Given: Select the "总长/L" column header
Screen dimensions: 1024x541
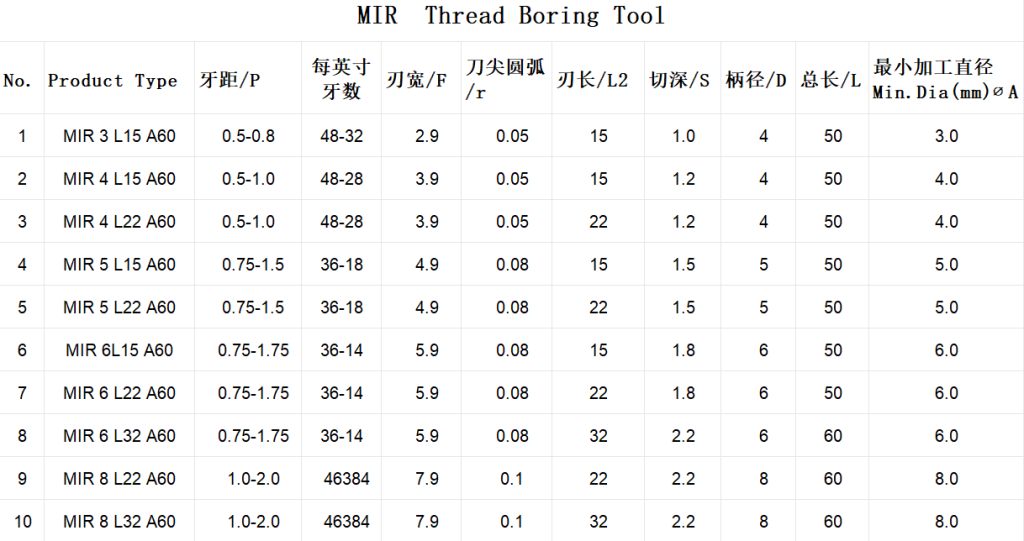Looking at the screenshot, I should pos(831,81).
